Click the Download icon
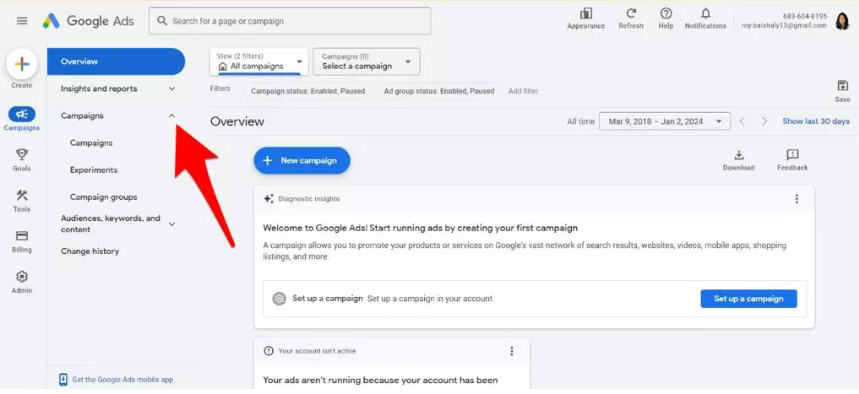This screenshot has width=859, height=394. (x=738, y=155)
